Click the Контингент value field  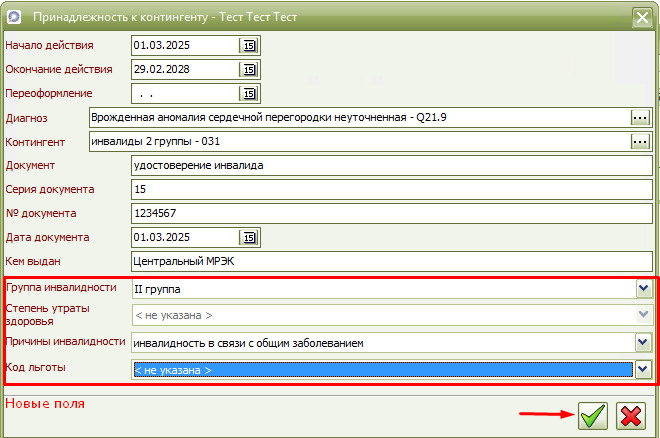(357, 142)
